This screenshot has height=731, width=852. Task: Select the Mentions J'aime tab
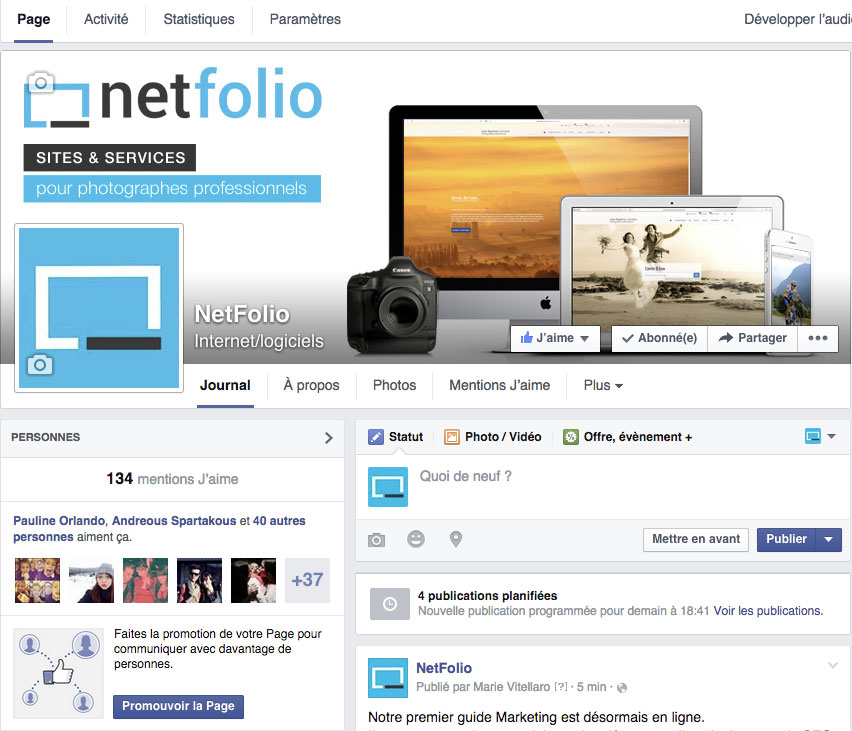pyautogui.click(x=499, y=385)
